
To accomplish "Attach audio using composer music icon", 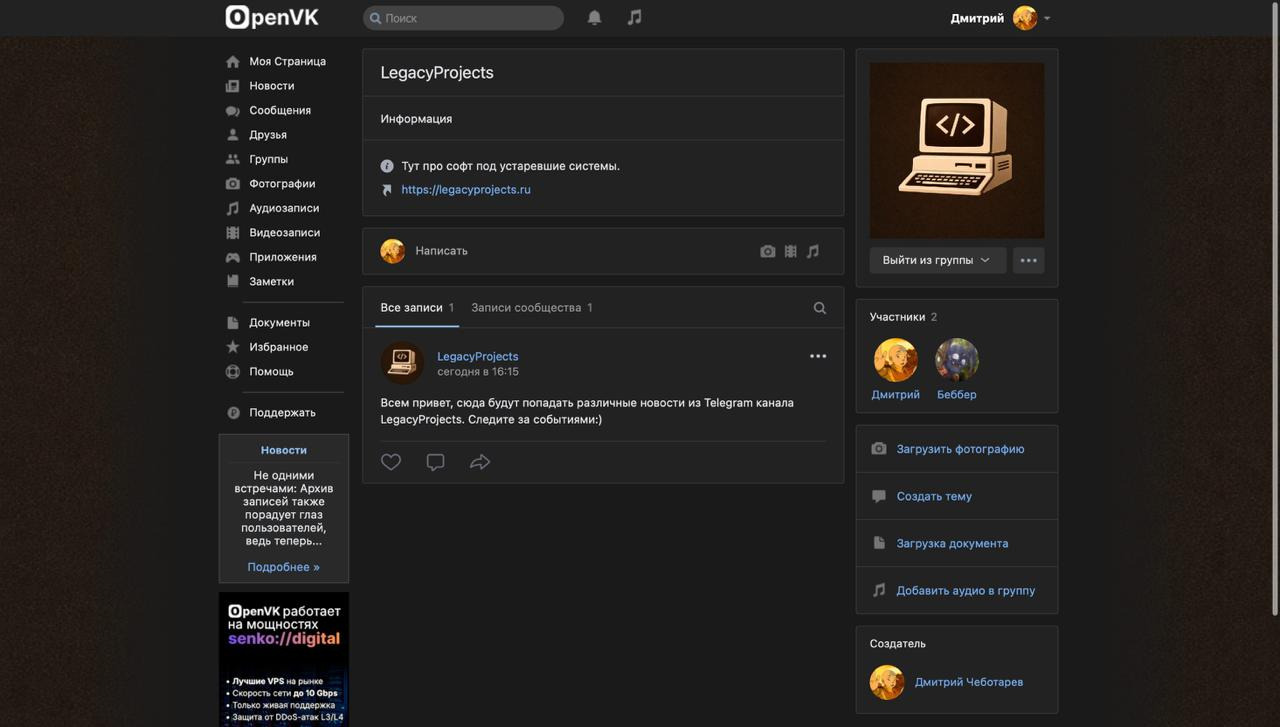I will tap(813, 252).
